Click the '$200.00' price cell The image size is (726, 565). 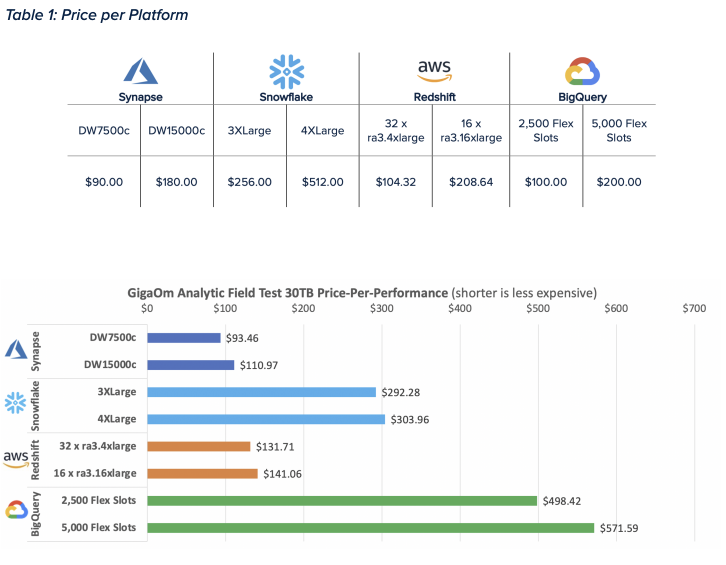[619, 182]
